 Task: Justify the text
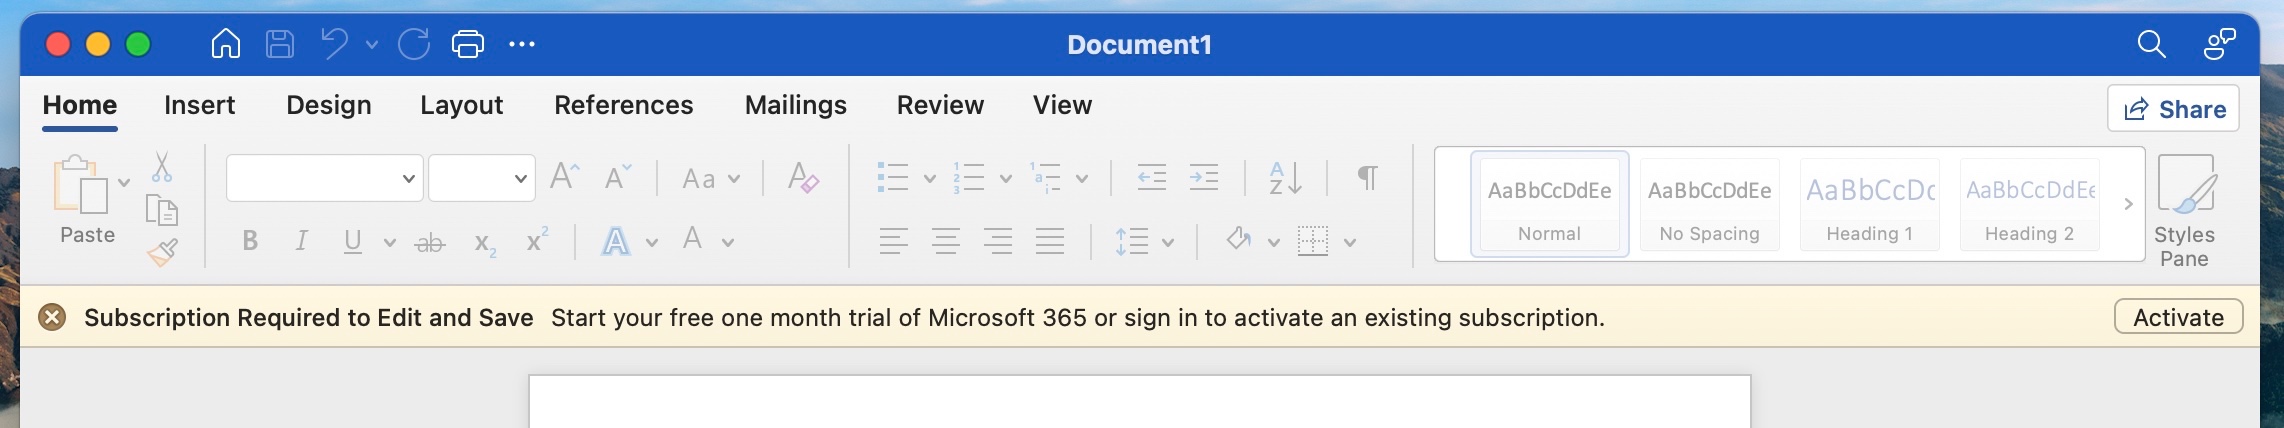tap(1050, 241)
